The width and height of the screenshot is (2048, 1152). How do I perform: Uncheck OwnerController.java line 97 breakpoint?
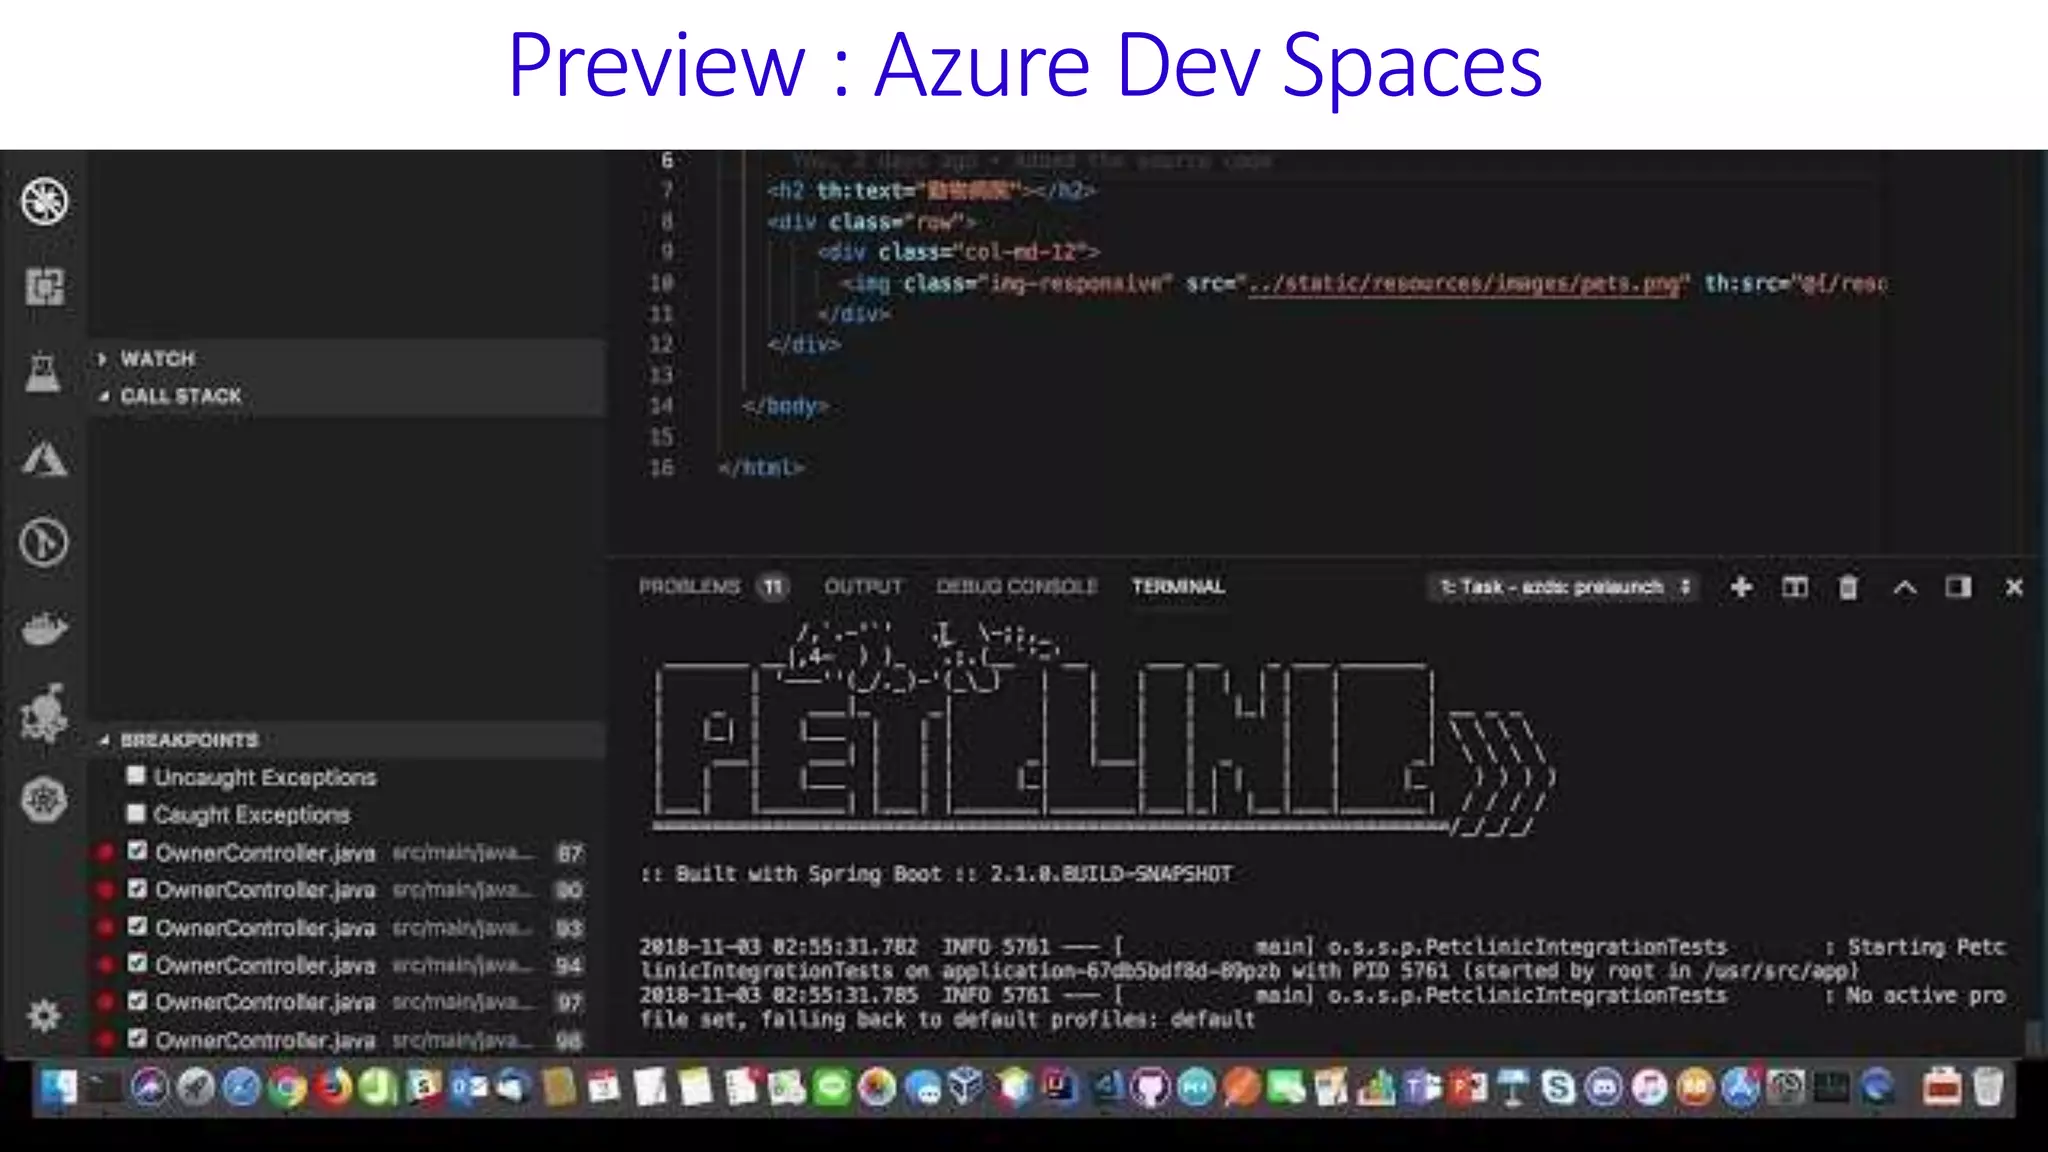pyautogui.click(x=137, y=1001)
